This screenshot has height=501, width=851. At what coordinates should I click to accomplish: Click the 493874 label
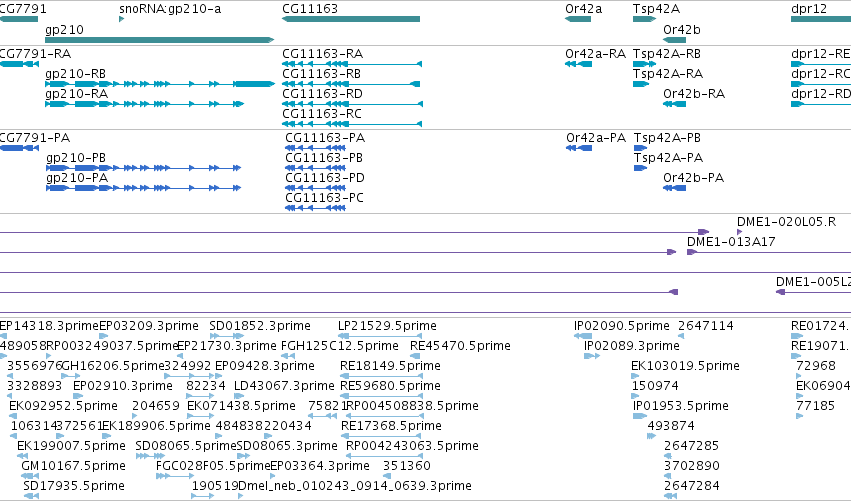point(671,426)
